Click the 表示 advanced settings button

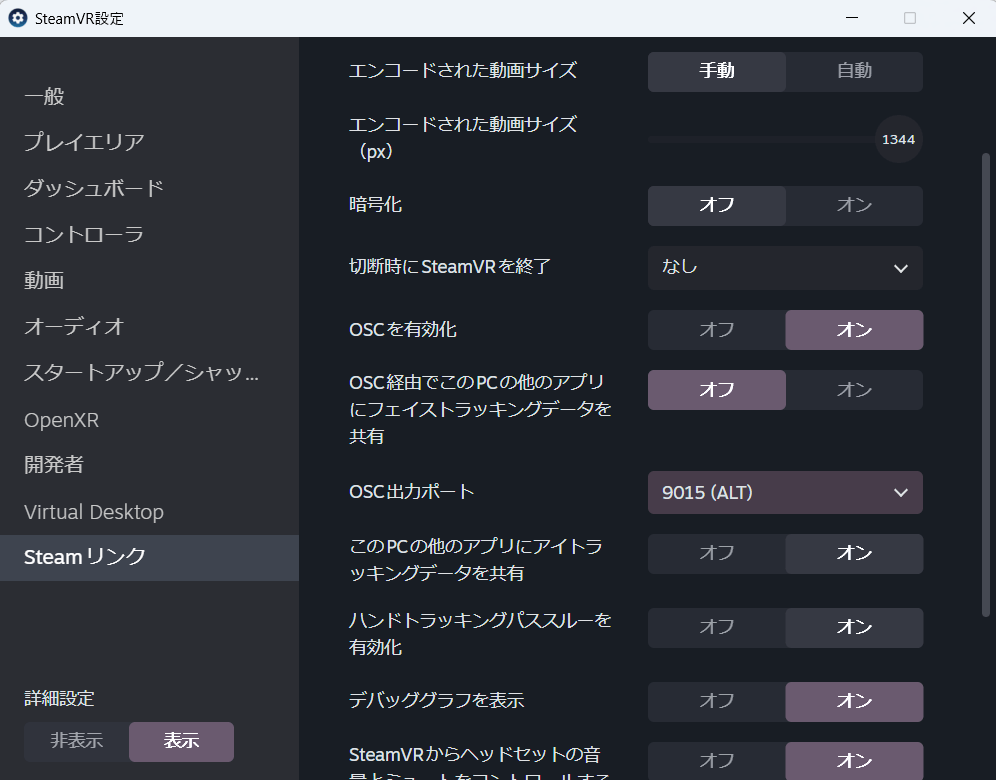(x=182, y=742)
